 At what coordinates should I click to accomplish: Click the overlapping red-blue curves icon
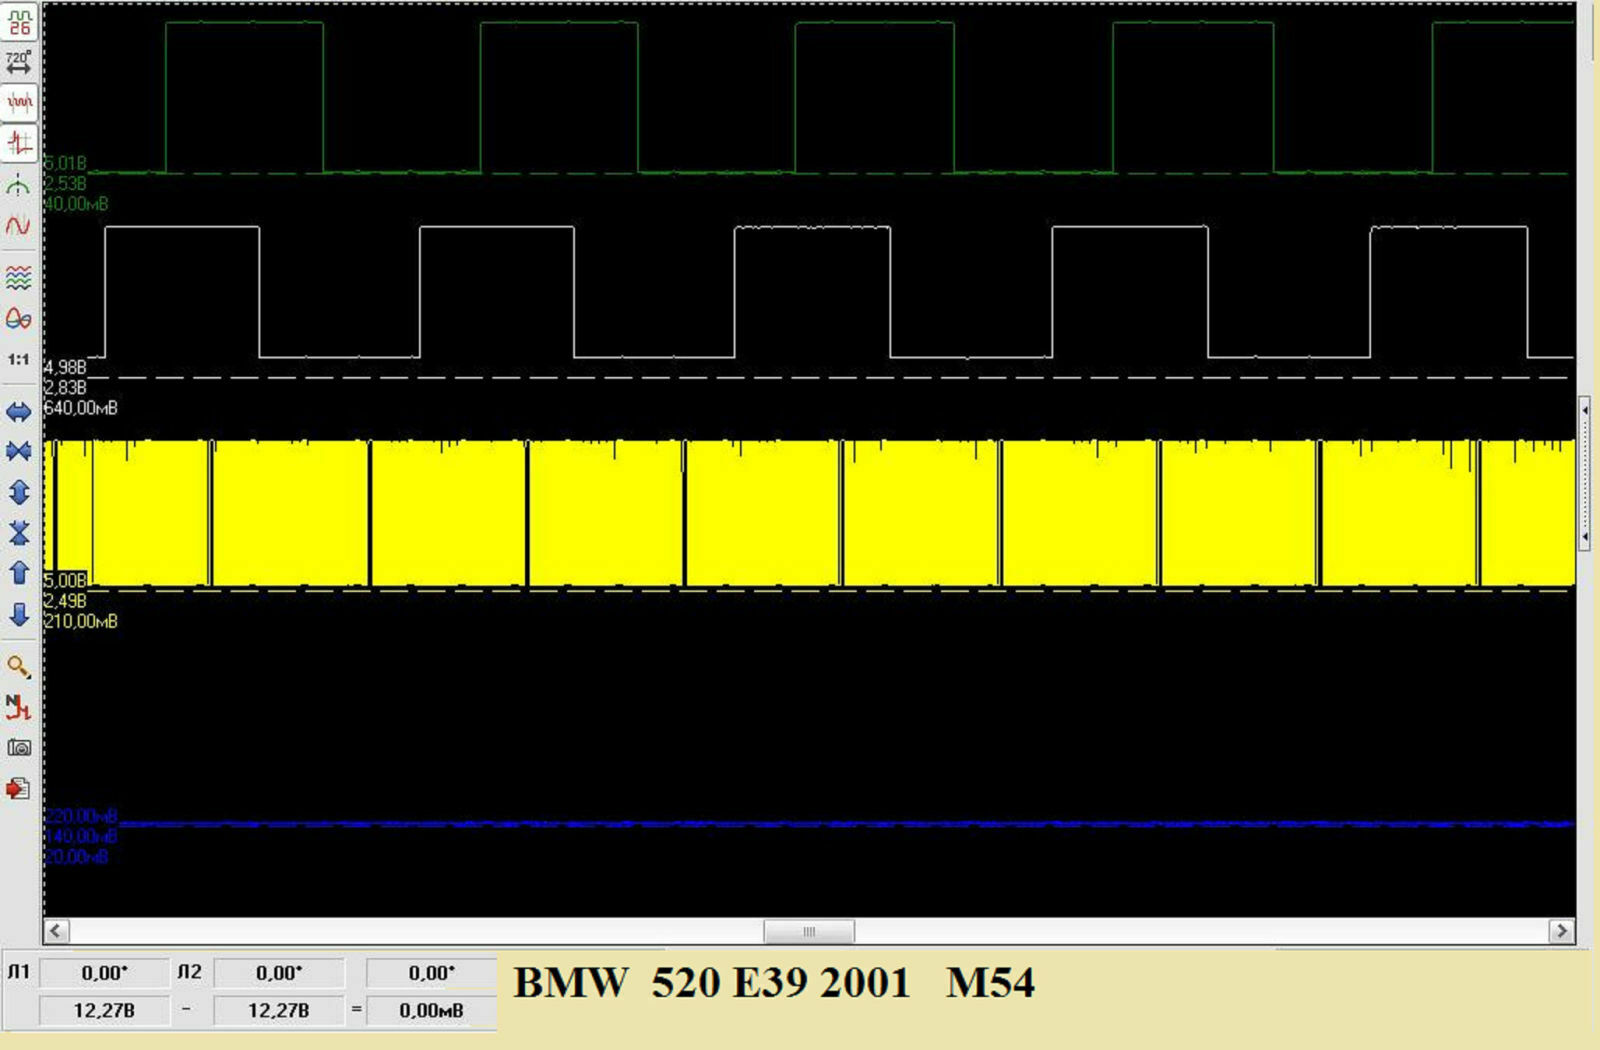pos(19,318)
